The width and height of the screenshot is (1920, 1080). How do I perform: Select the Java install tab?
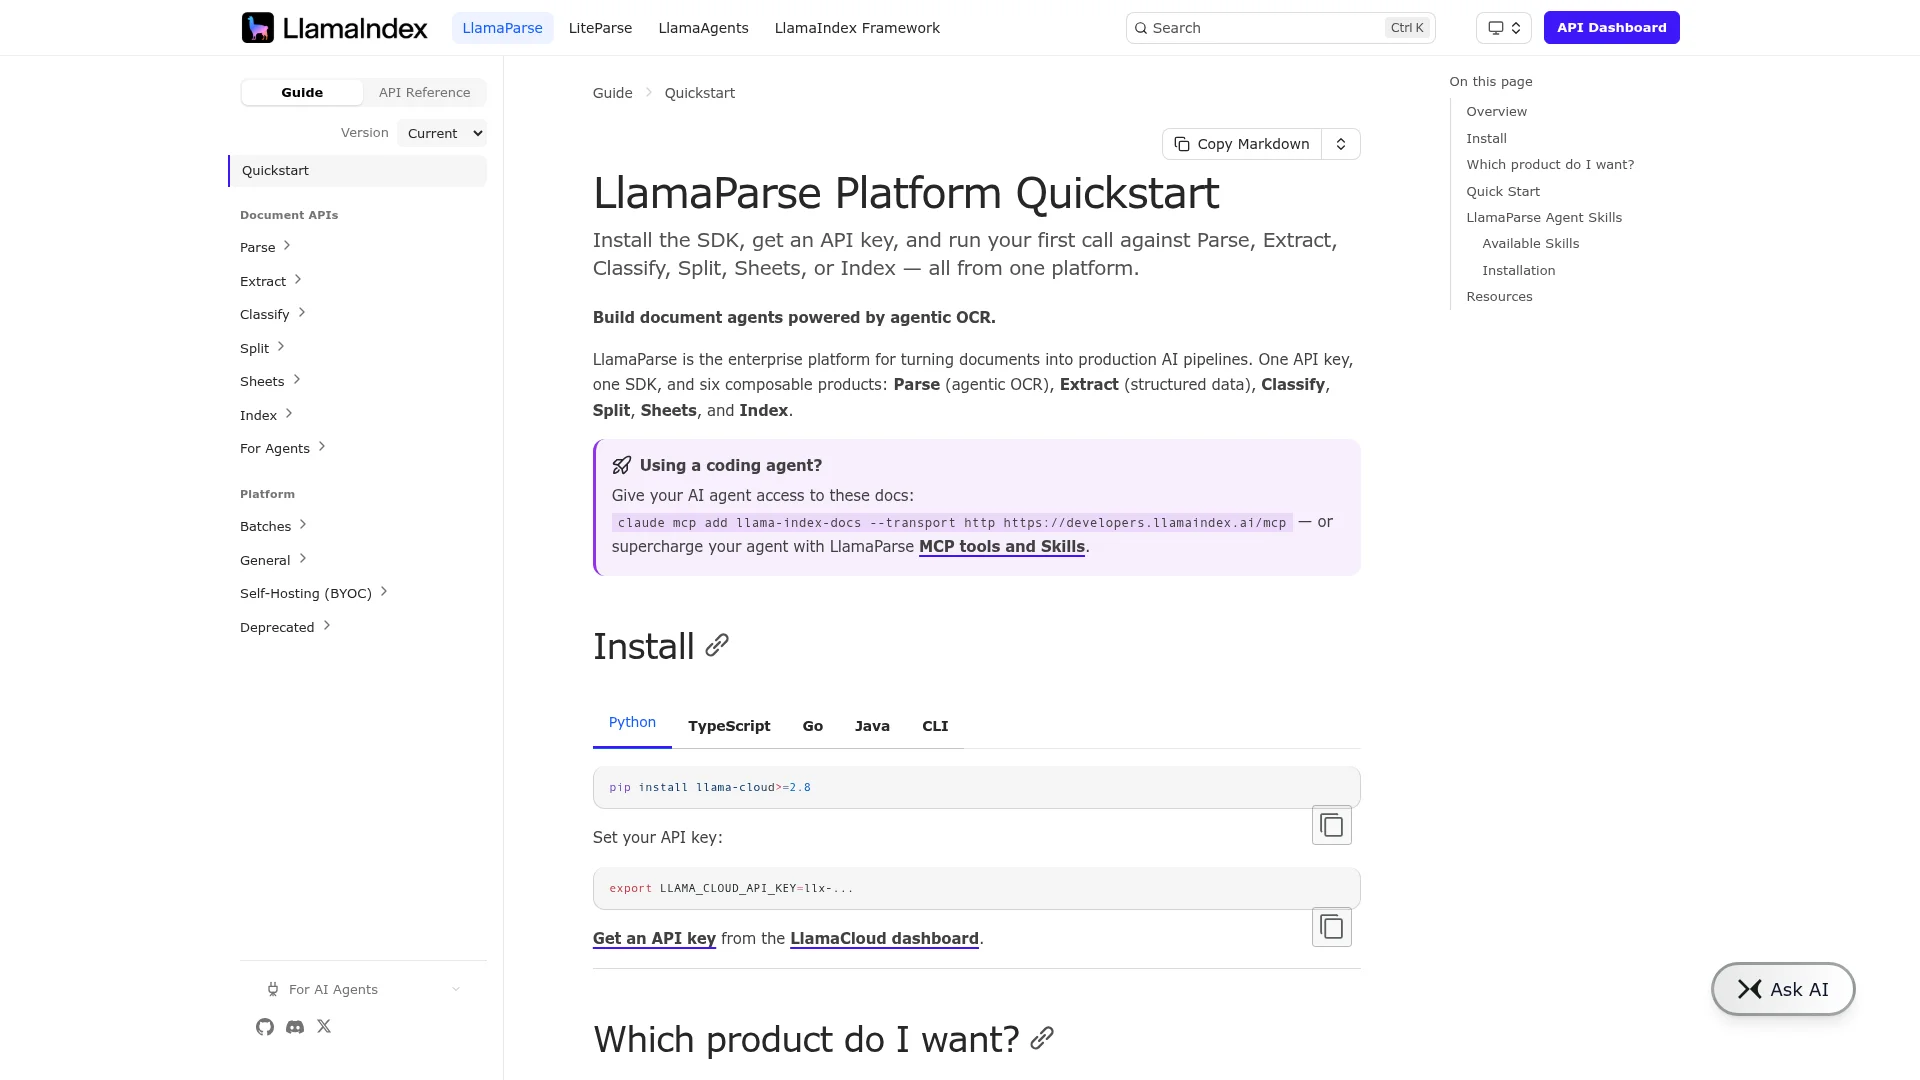(872, 726)
